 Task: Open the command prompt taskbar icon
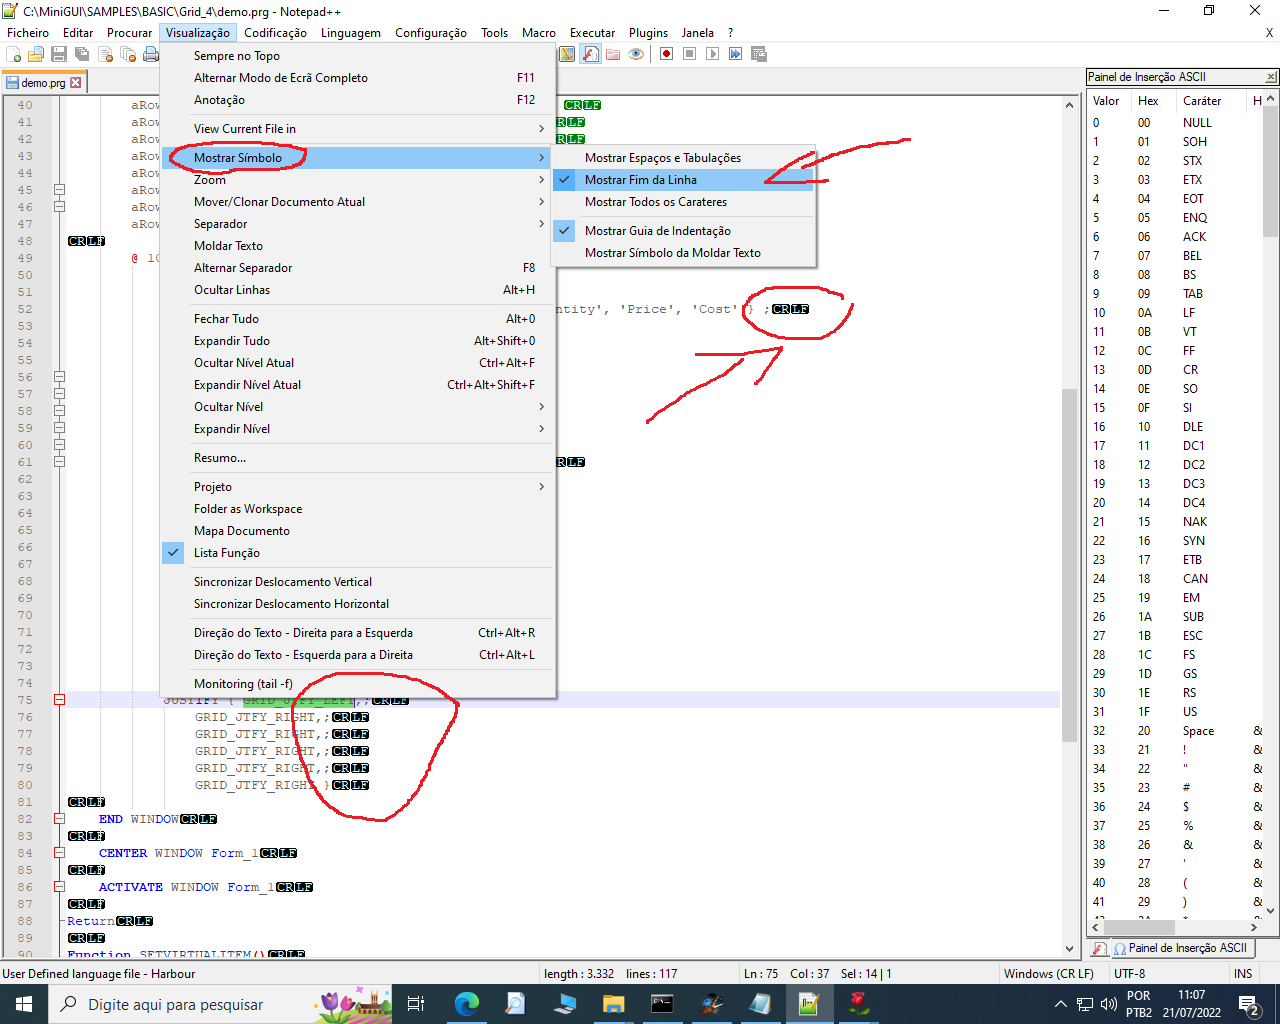[662, 1004]
